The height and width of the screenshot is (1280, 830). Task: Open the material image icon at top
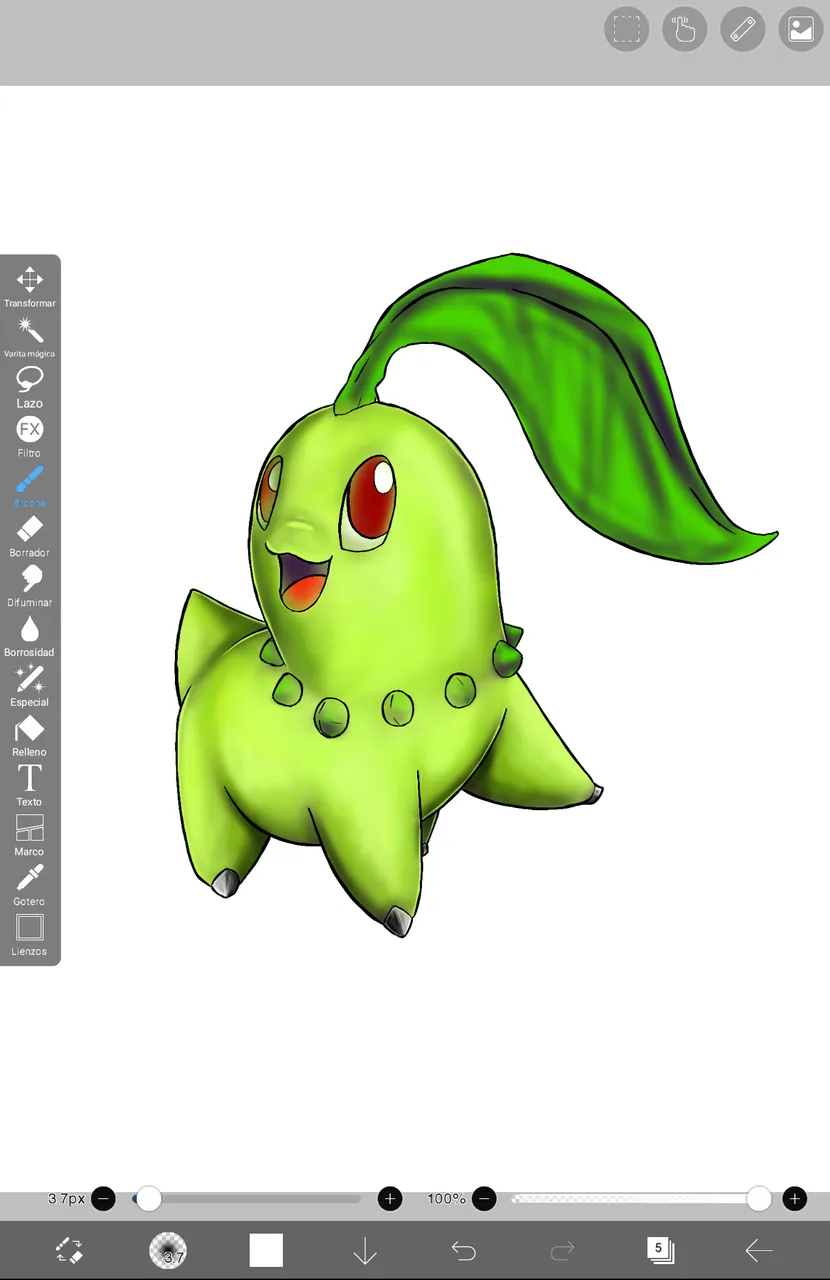[801, 29]
